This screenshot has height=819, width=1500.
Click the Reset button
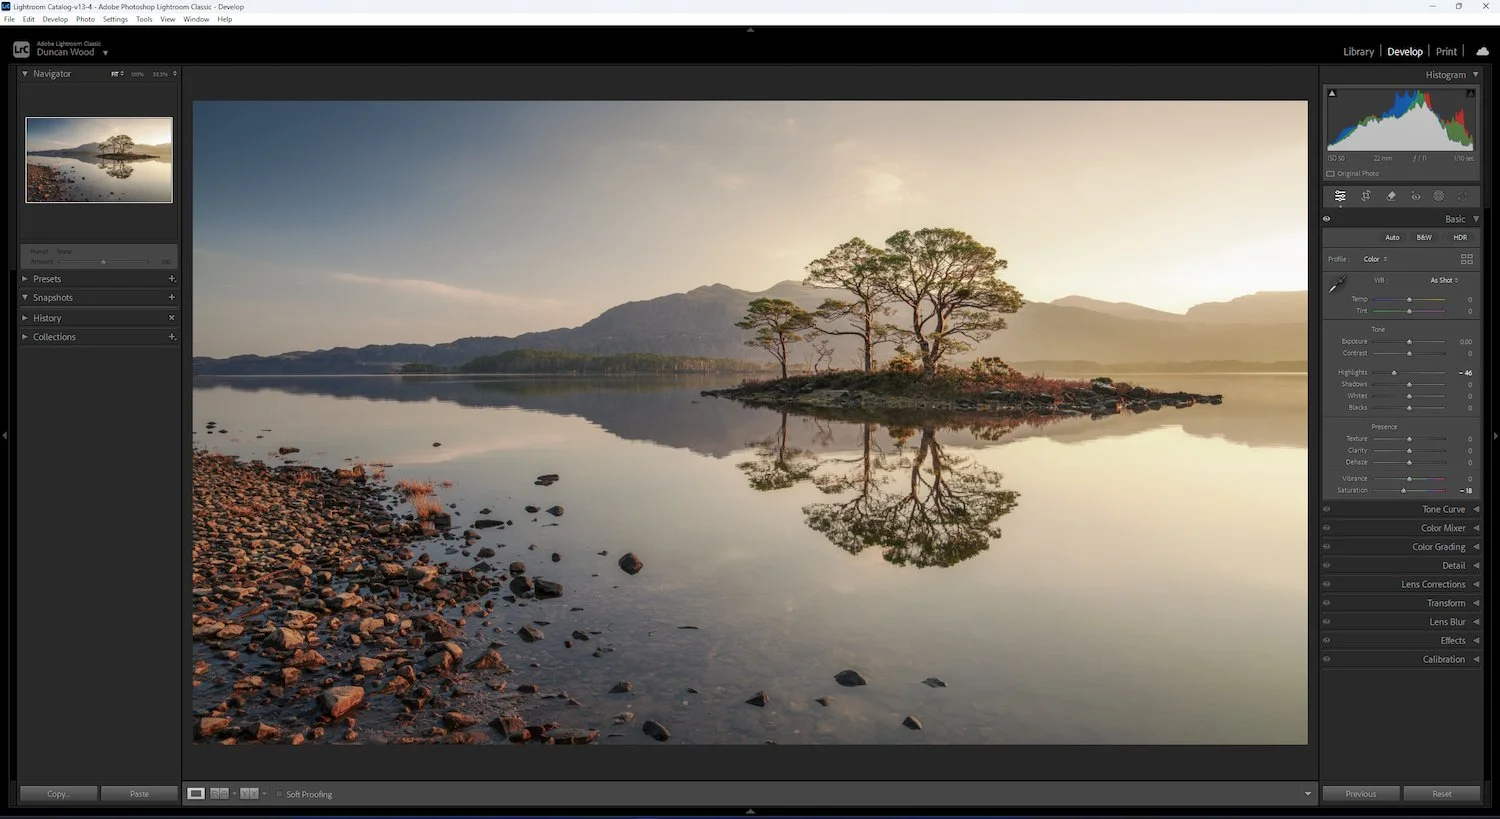[x=1441, y=793]
